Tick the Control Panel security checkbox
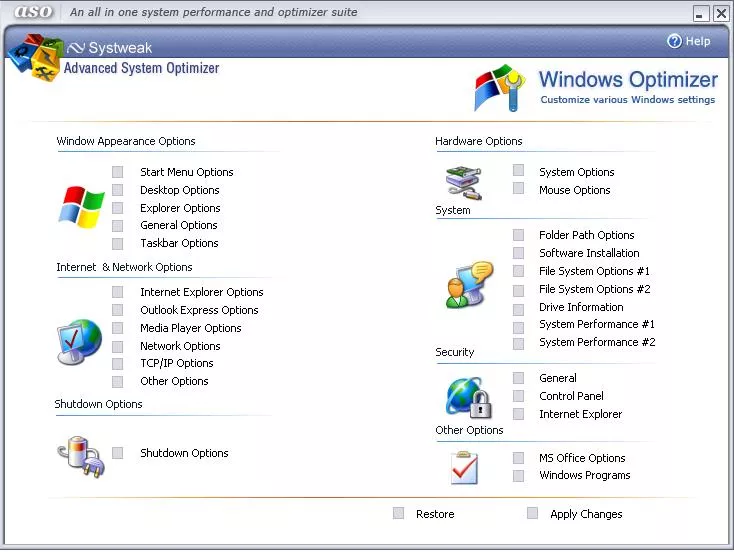 point(518,396)
